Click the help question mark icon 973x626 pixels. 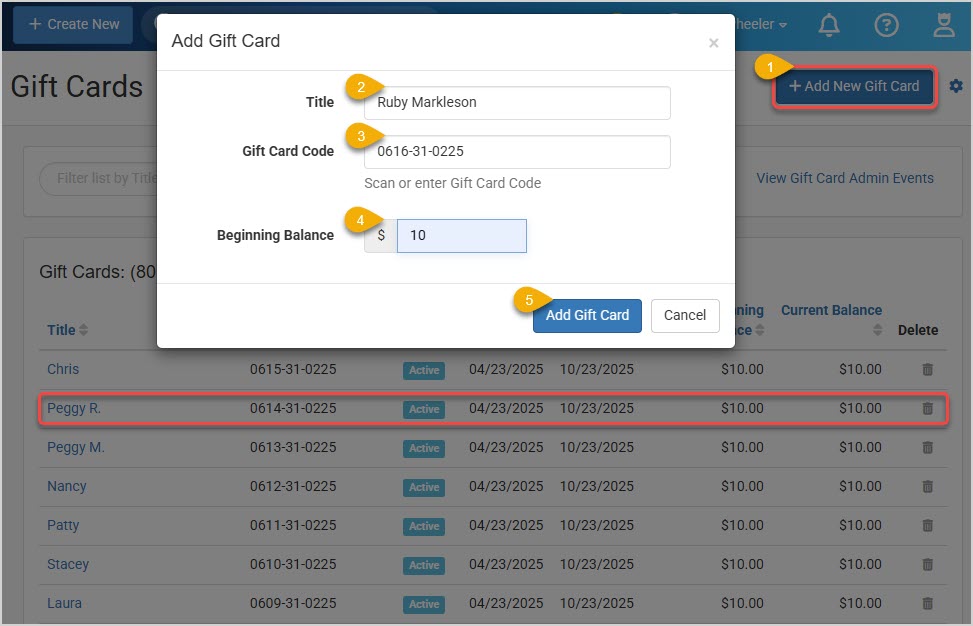[886, 25]
